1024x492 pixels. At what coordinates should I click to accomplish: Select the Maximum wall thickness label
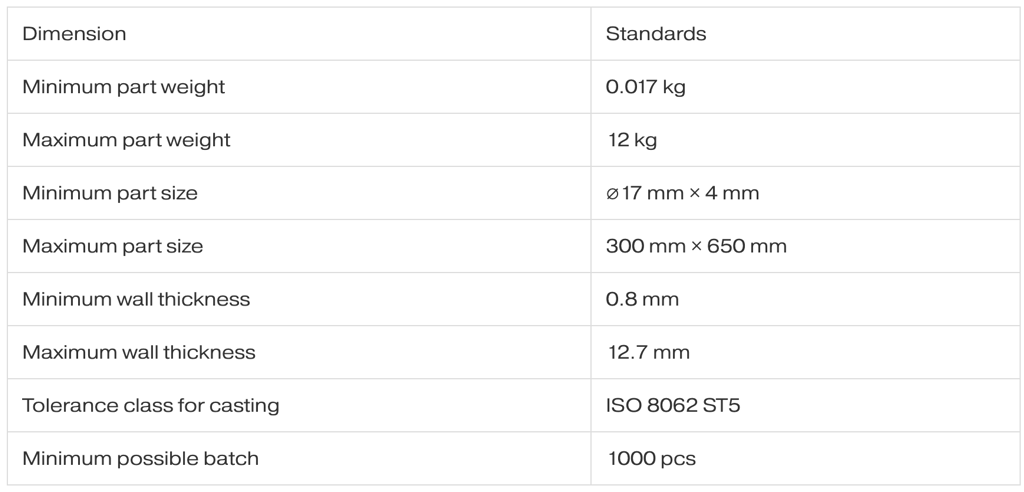(x=138, y=352)
